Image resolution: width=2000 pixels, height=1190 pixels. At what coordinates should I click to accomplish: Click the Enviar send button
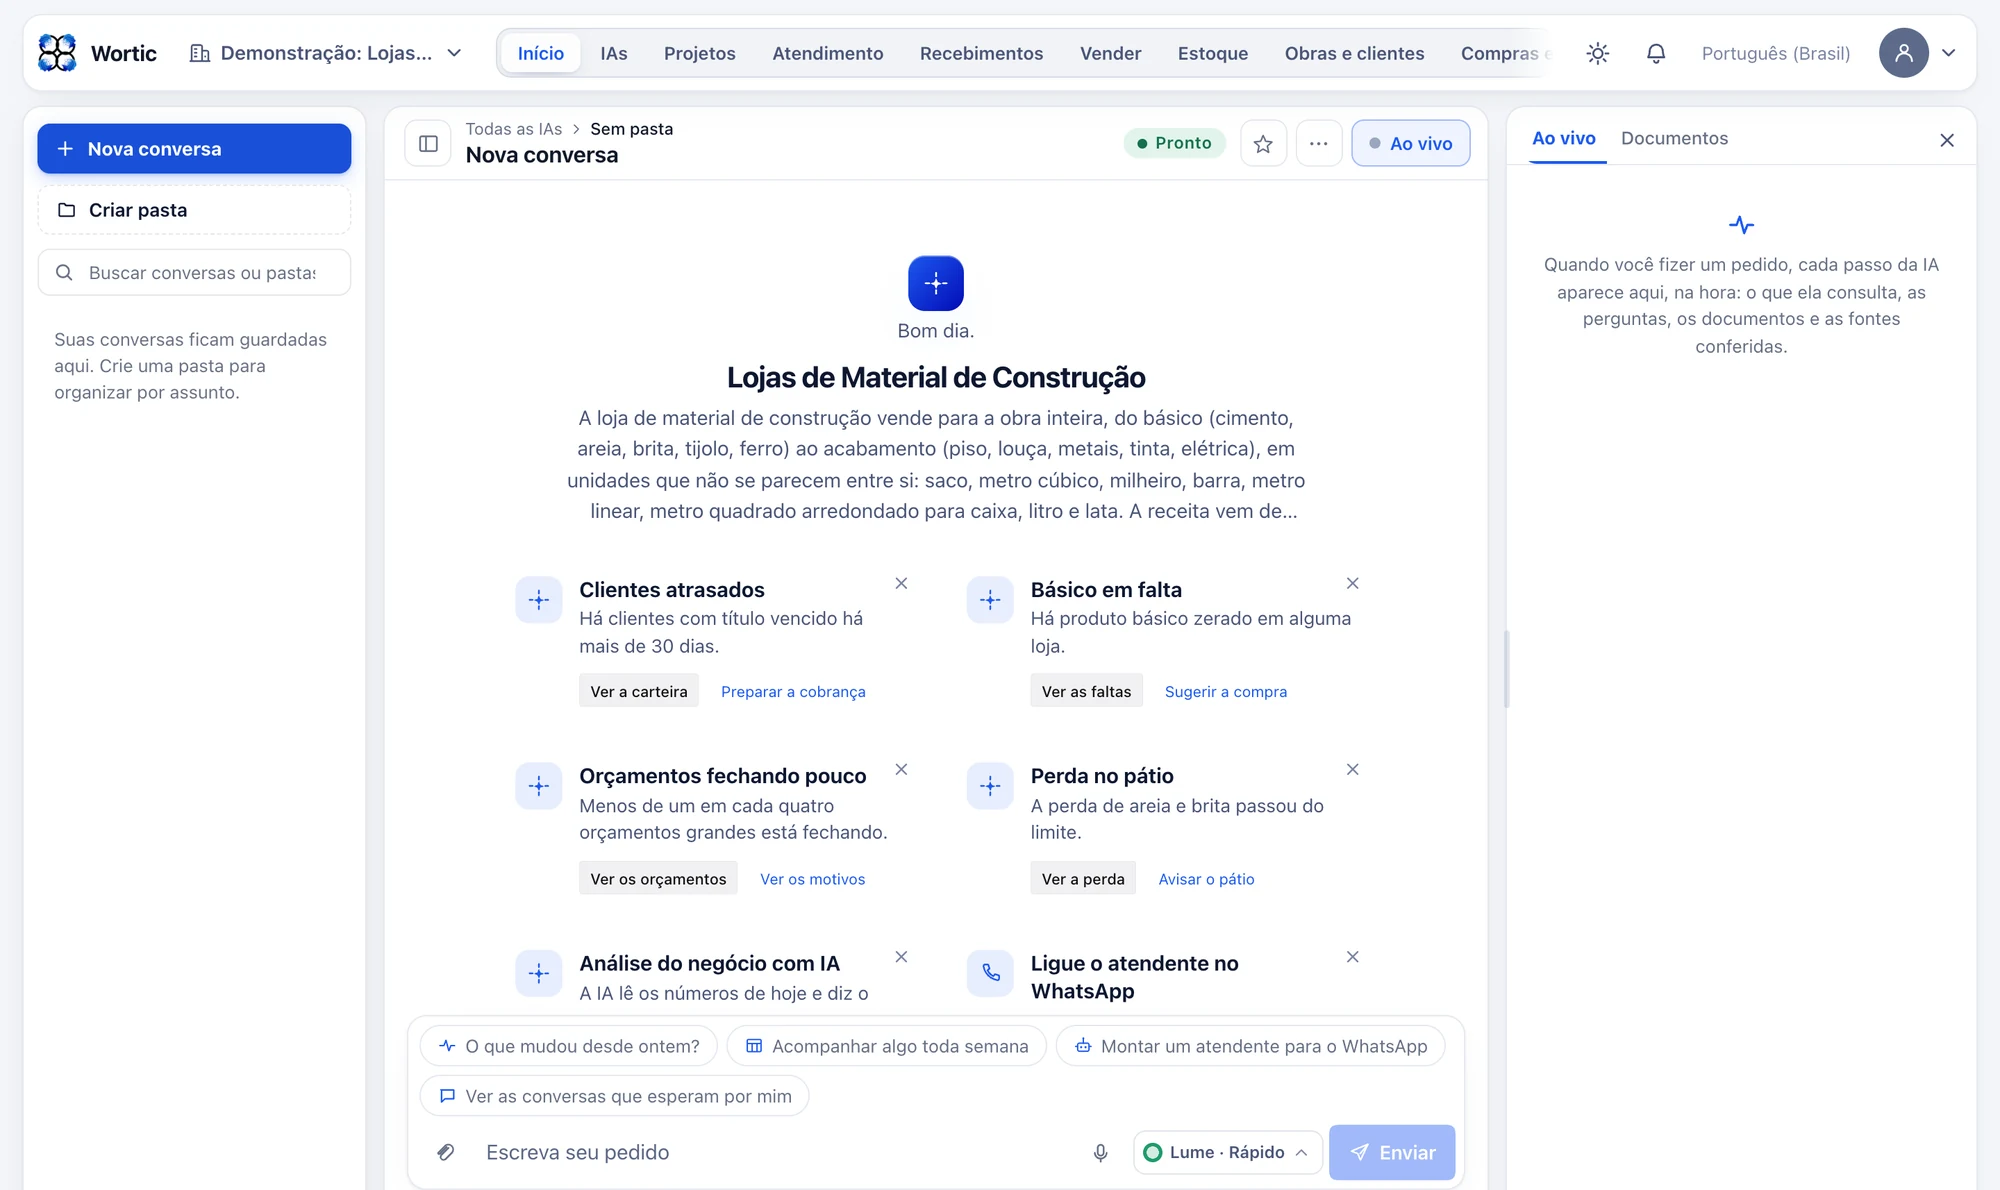click(1391, 1152)
